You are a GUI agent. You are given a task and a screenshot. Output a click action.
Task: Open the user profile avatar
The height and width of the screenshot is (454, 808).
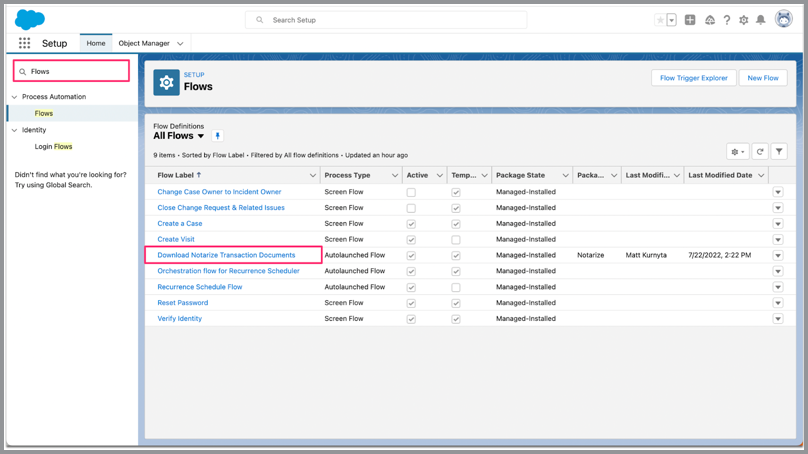tap(783, 19)
